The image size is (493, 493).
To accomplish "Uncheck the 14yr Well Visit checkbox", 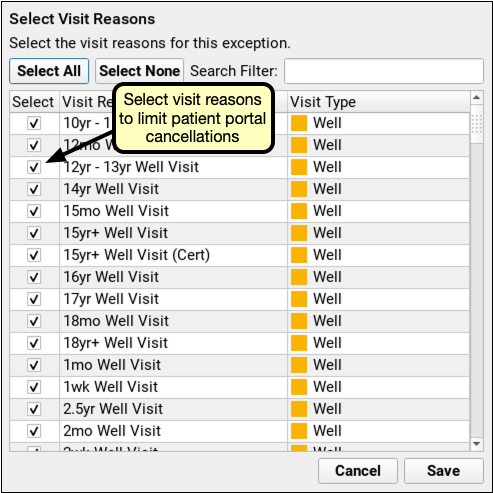I will [x=34, y=189].
